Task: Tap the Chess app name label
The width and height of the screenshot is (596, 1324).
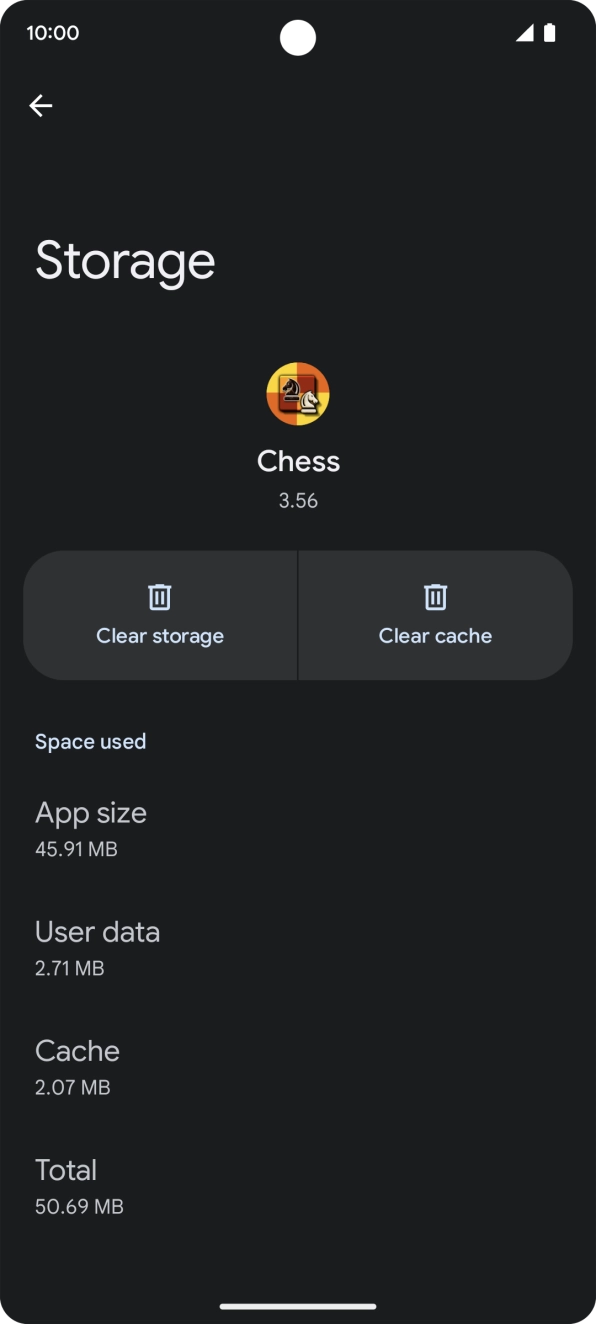Action: [x=298, y=461]
